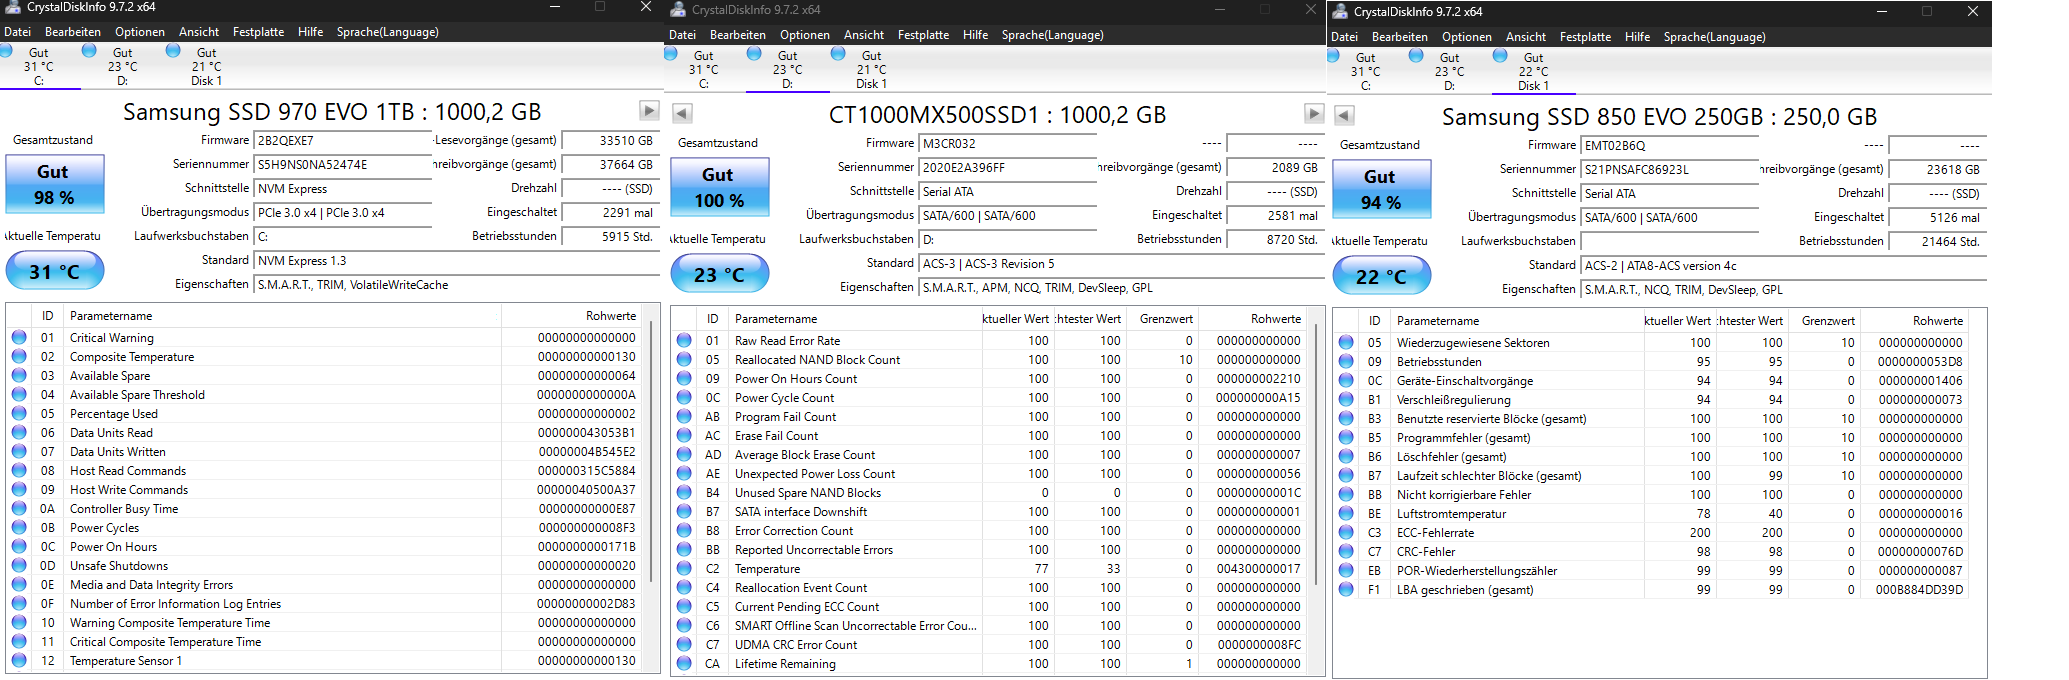Click the 31 °C temperature button
2069x680 pixels.
coord(54,271)
